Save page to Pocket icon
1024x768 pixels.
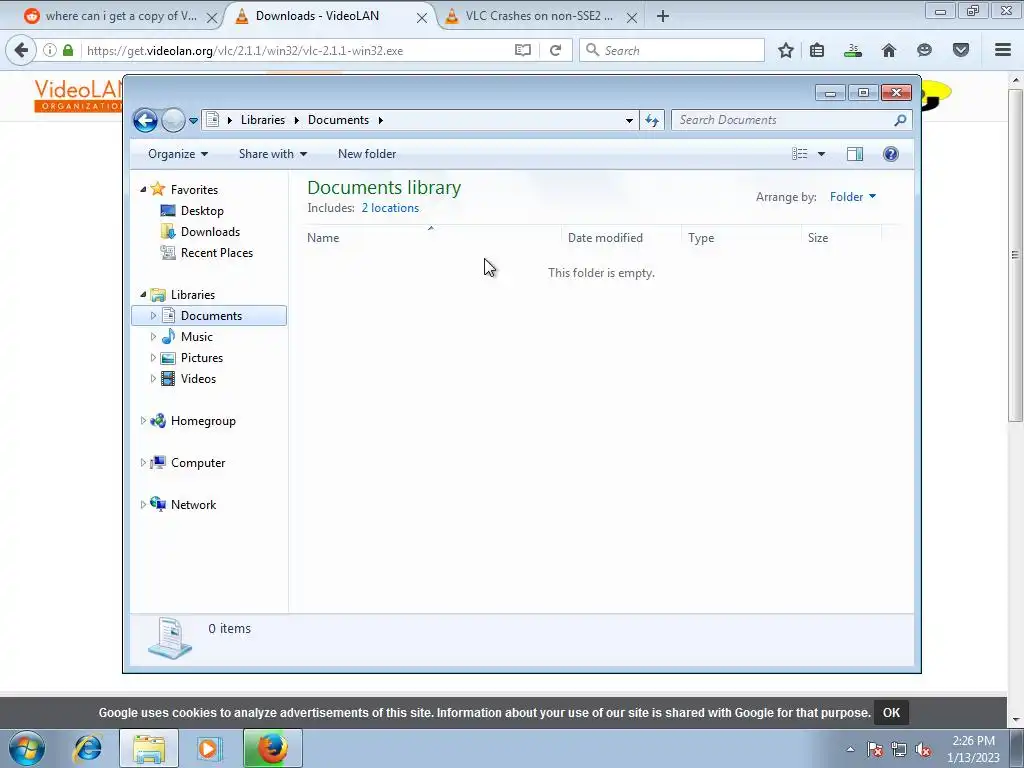click(x=961, y=50)
